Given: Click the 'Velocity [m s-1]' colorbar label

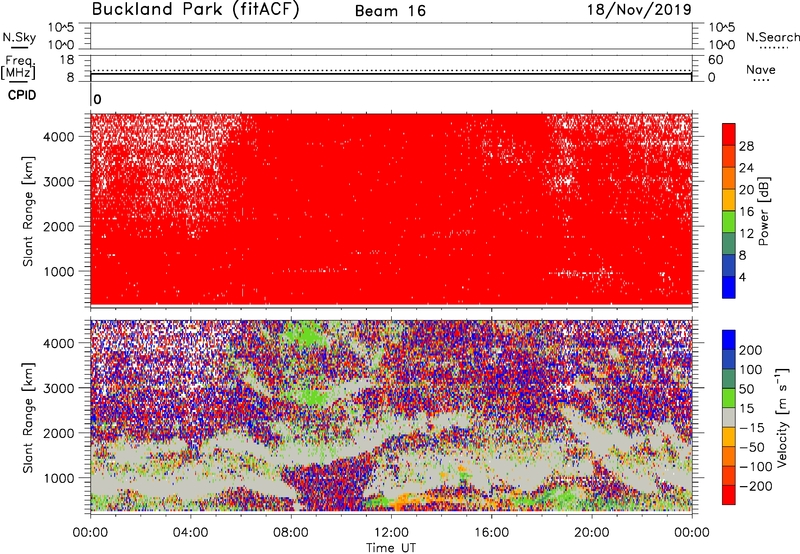Looking at the screenshot, I should (782, 417).
